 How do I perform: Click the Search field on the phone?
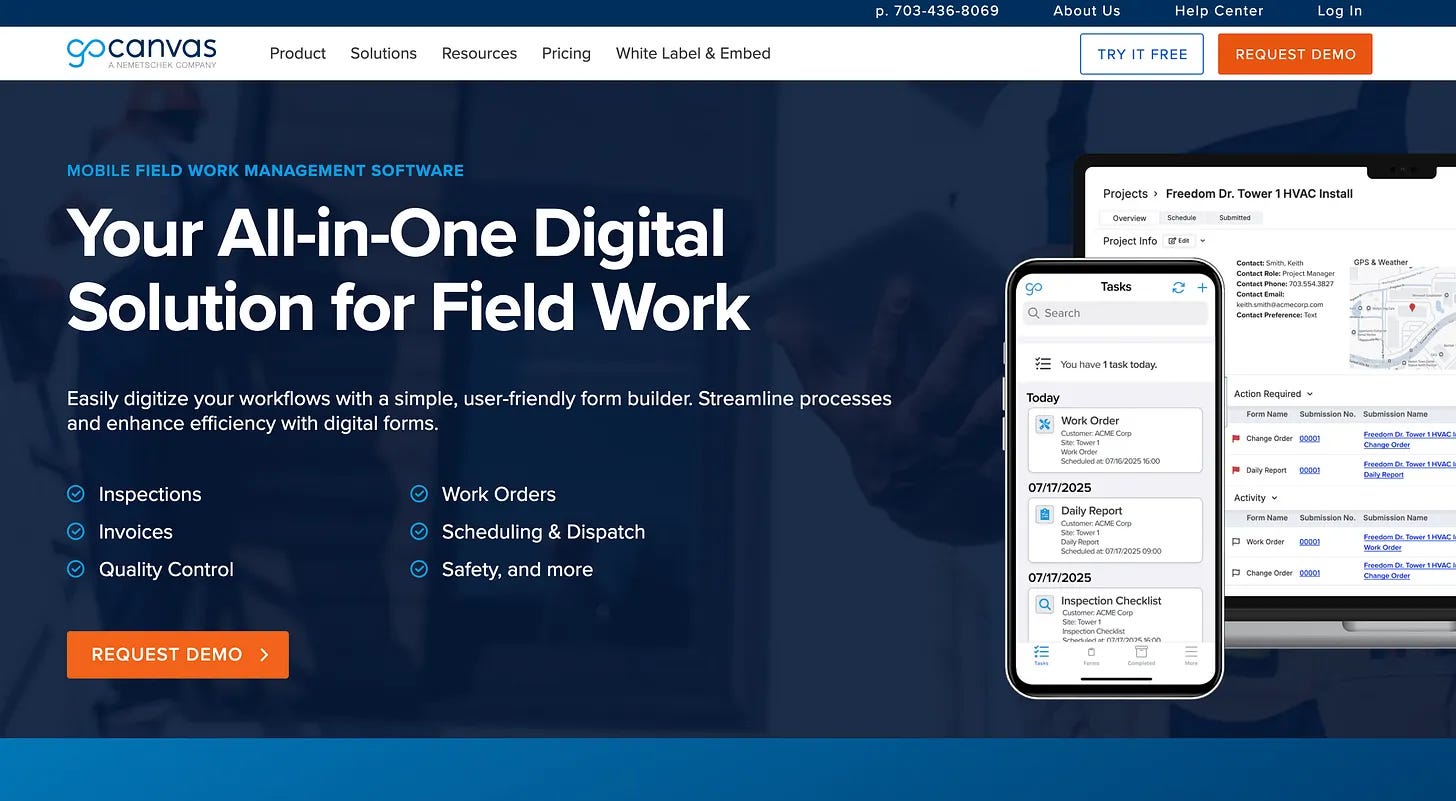(x=1115, y=313)
